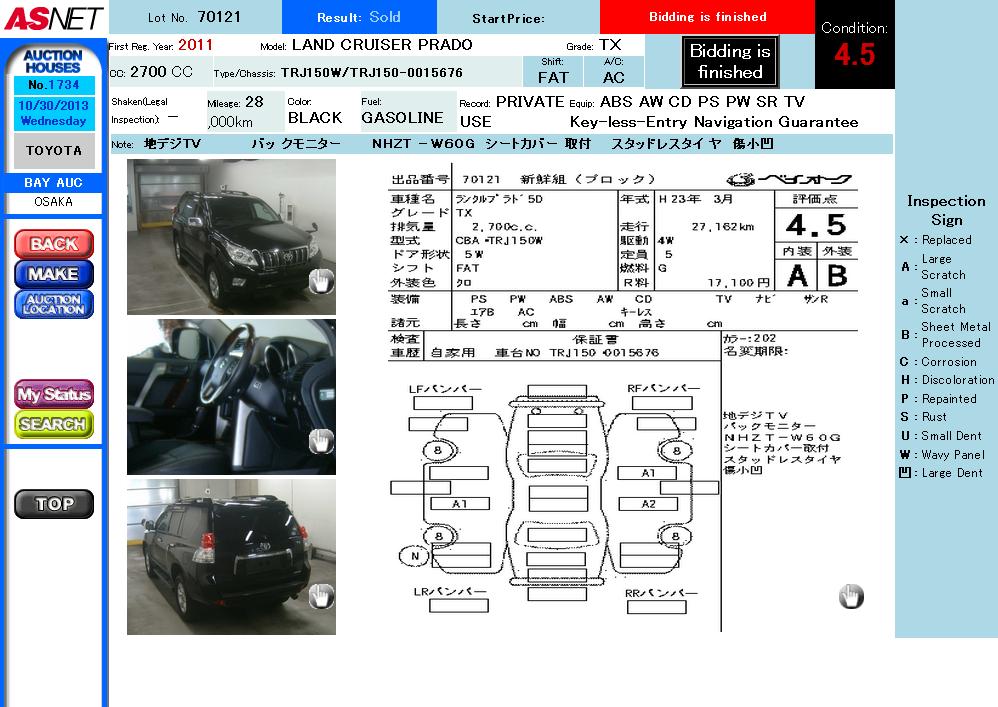This screenshot has height=707, width=998.
Task: Go to TOP page
Action: tap(54, 504)
